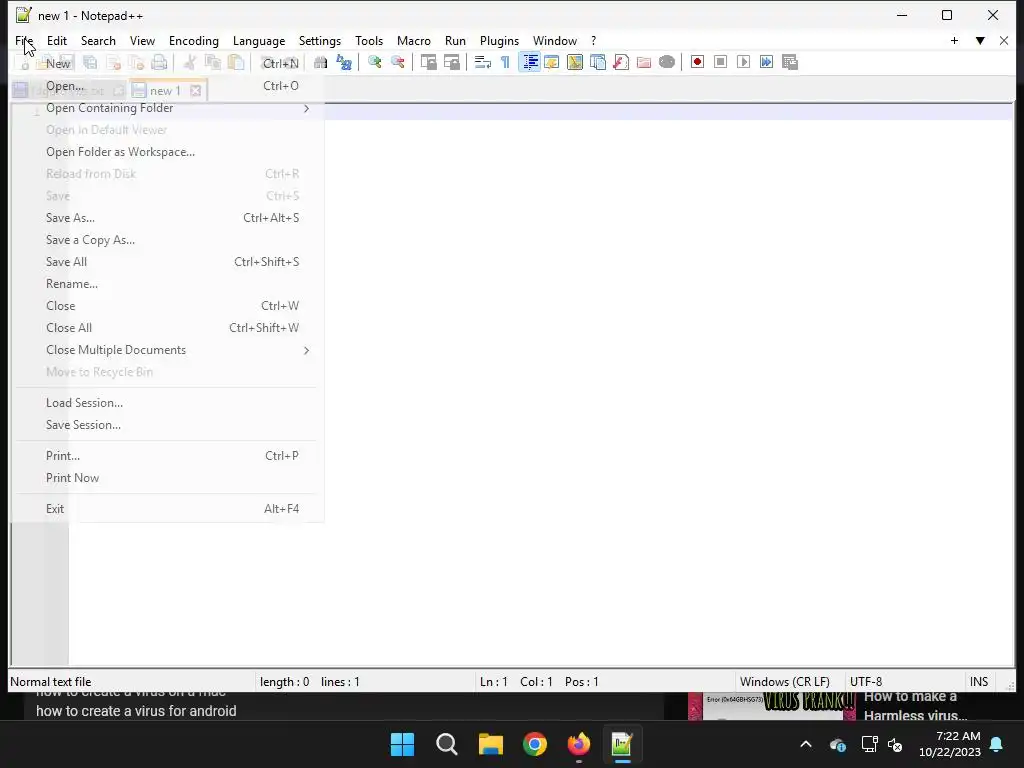The height and width of the screenshot is (768, 1024).
Task: Toggle the Monitoring (tail -f) eye icon
Action: point(667,62)
